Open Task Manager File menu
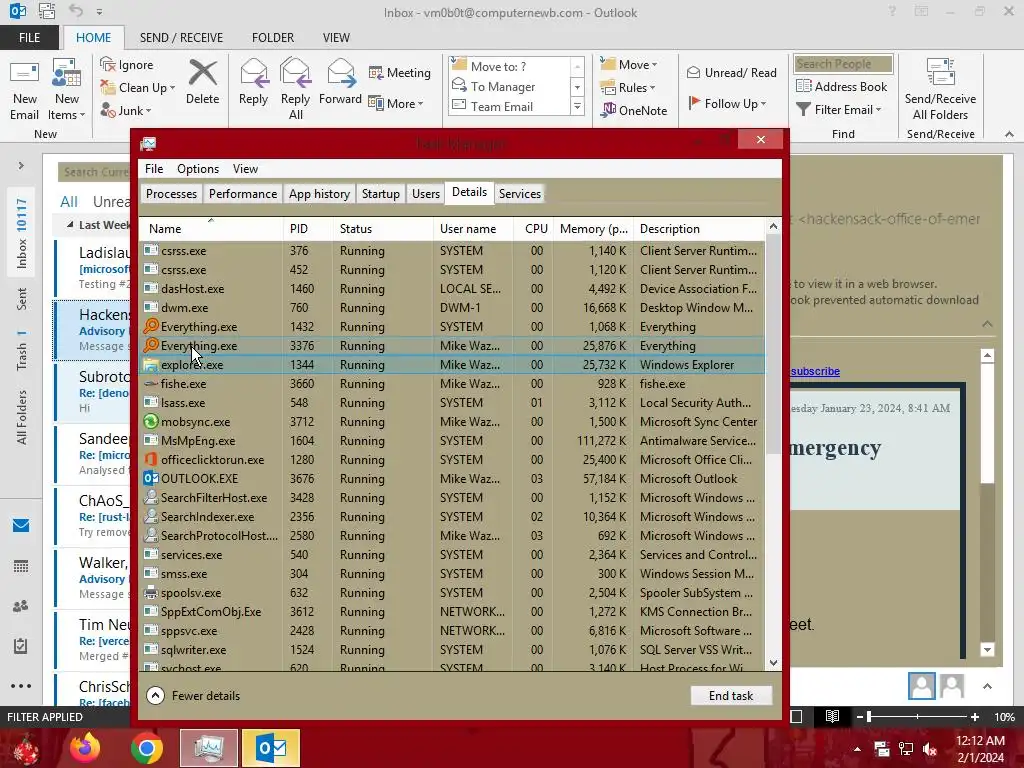 pyautogui.click(x=154, y=168)
